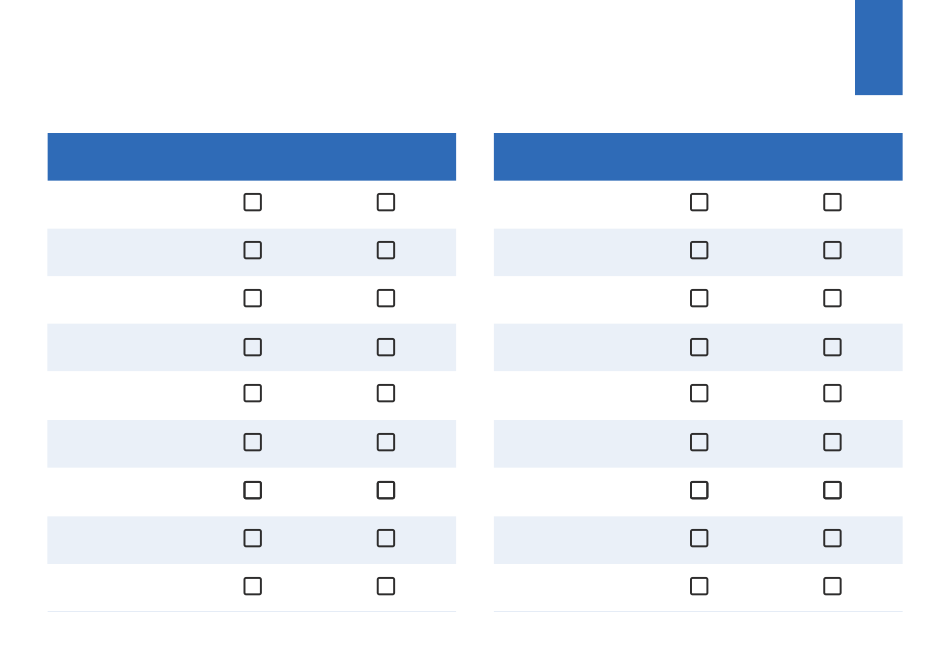
Task: Check right table's last row, second checkbox
Action: point(832,586)
